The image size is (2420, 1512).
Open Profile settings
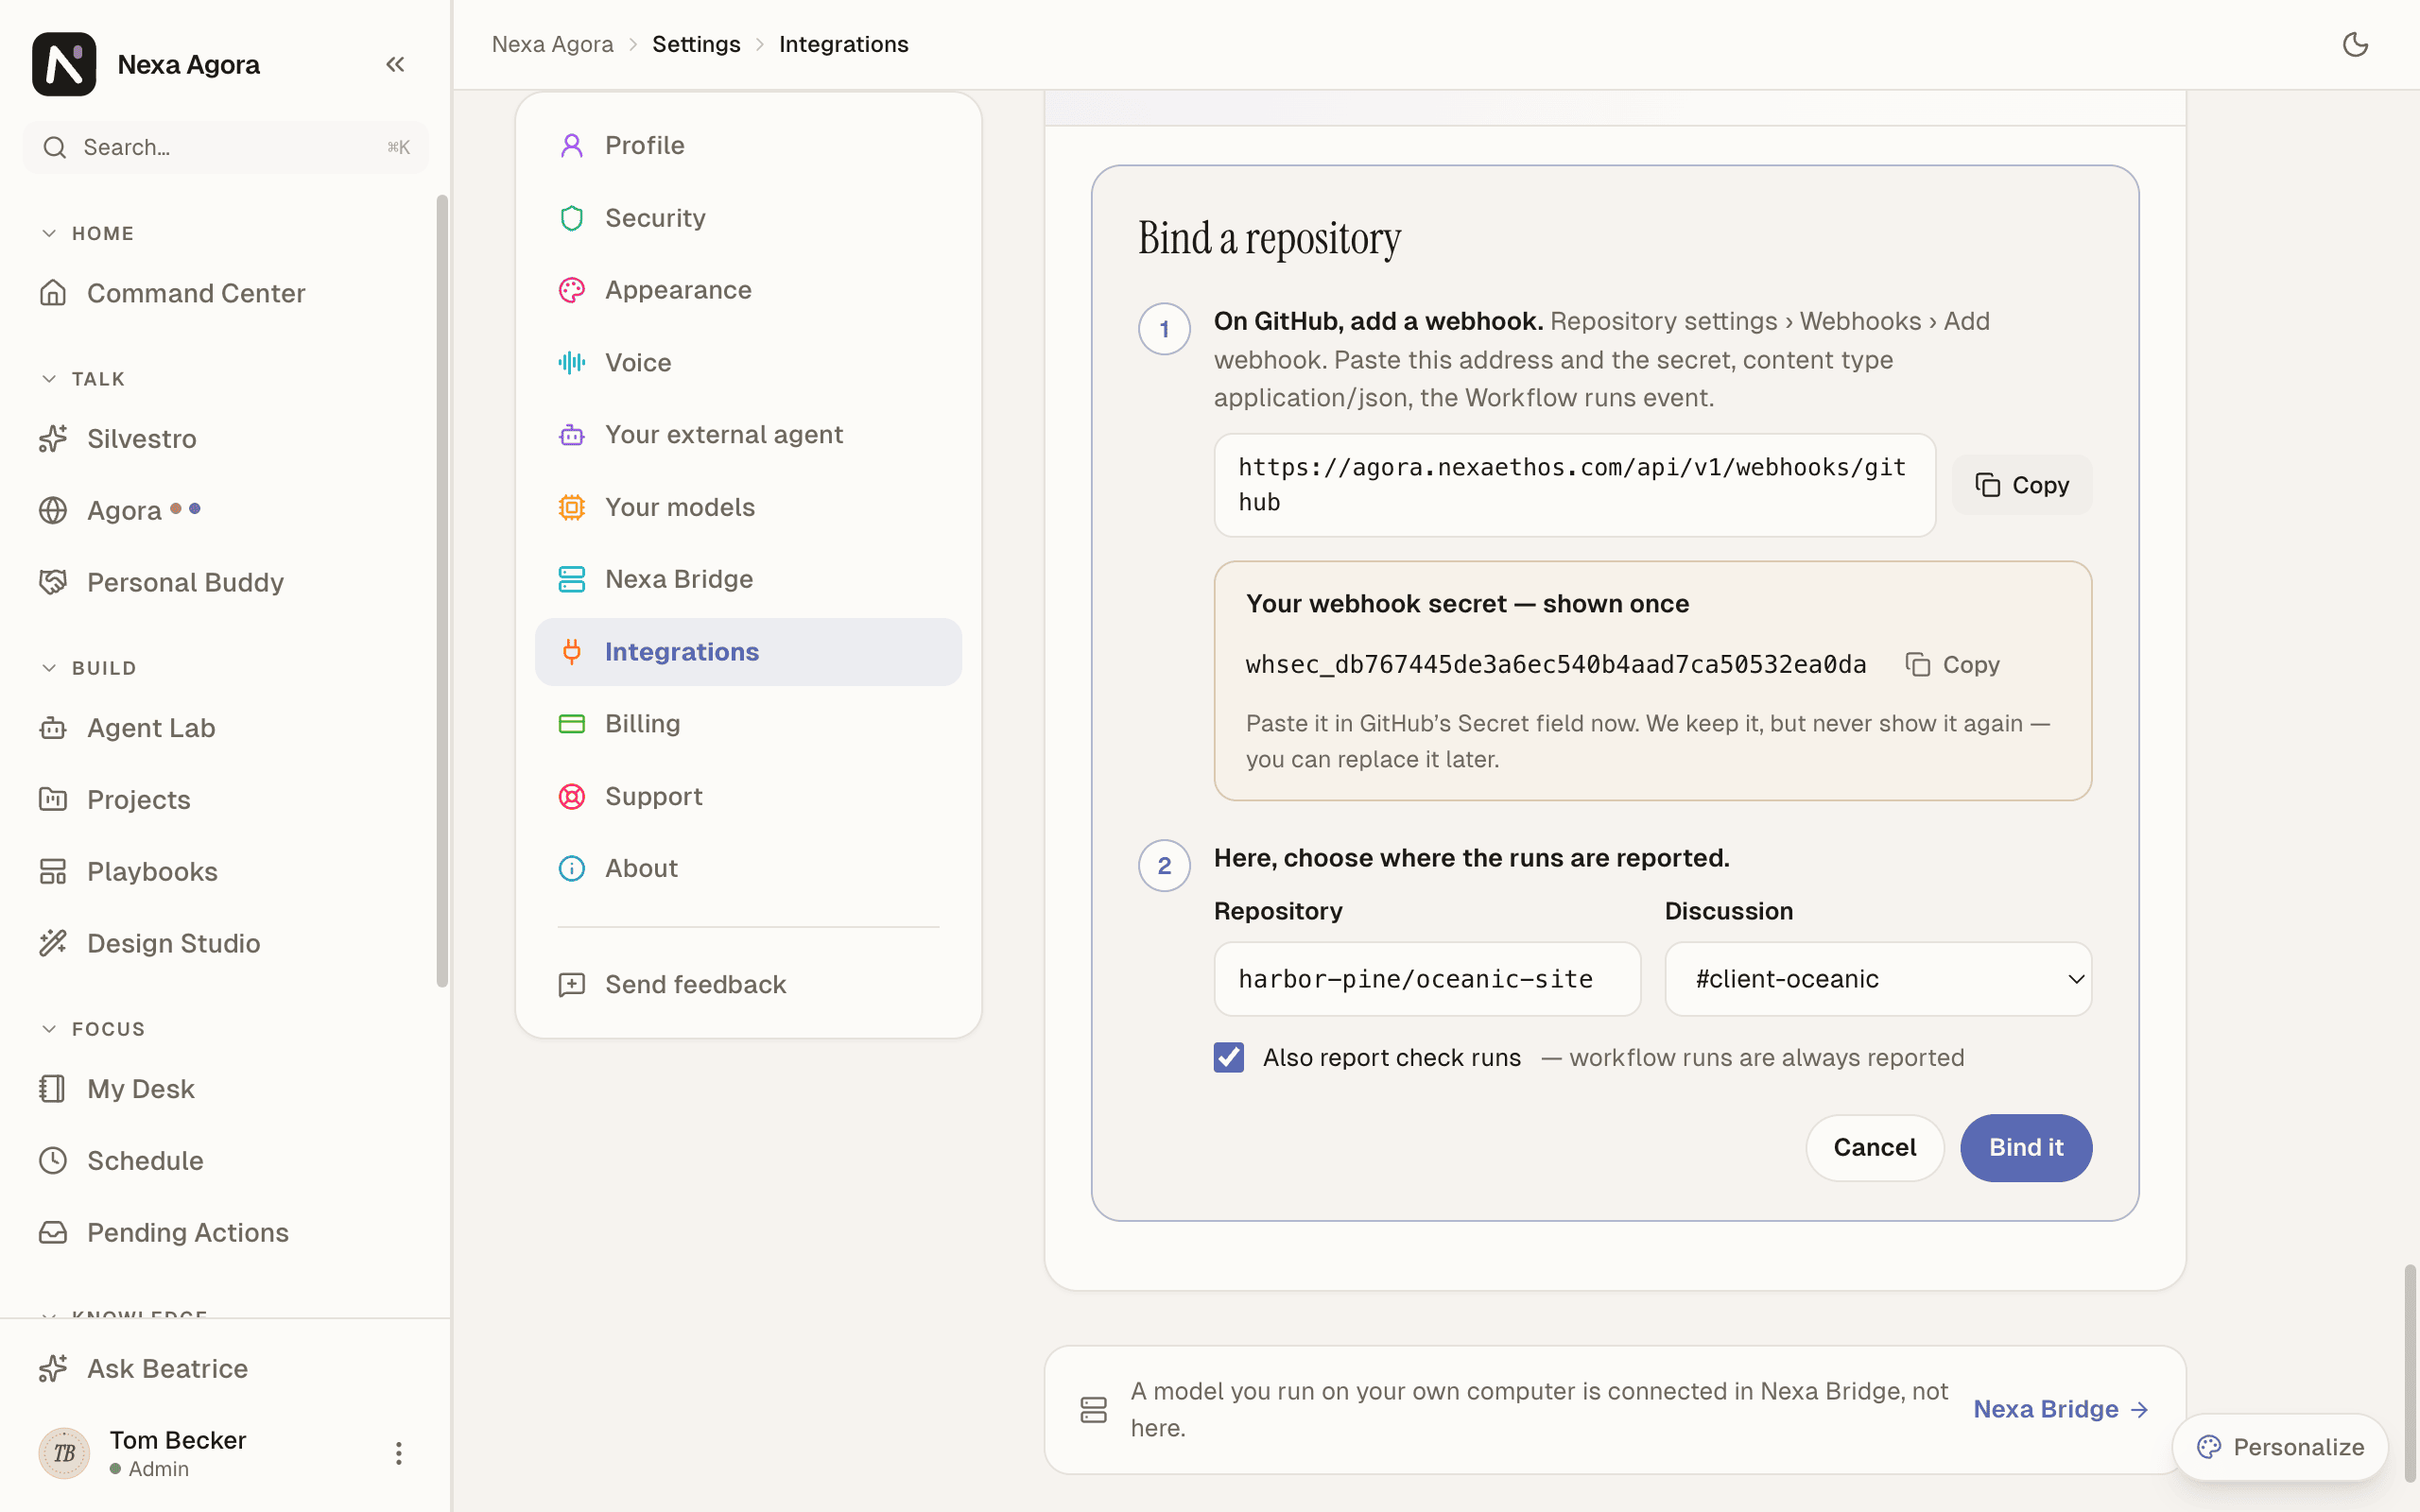tap(748, 145)
